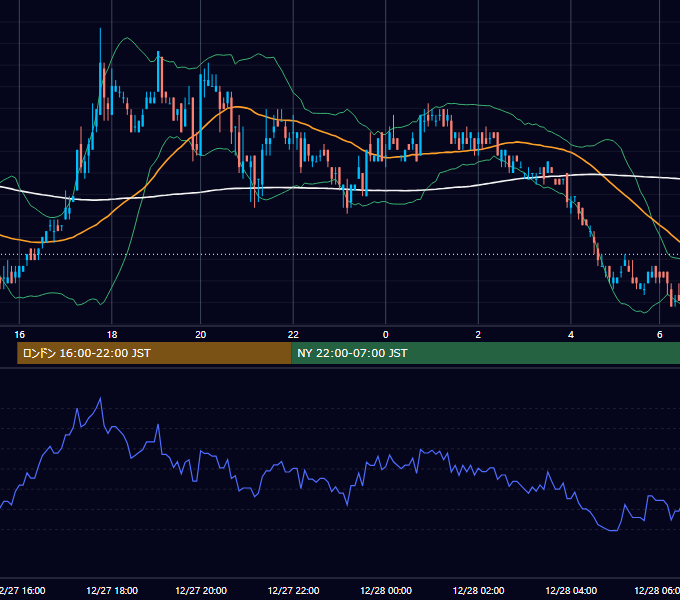Click the lowest trough of the blue oscillator line
680x600 pixels.
614,530
